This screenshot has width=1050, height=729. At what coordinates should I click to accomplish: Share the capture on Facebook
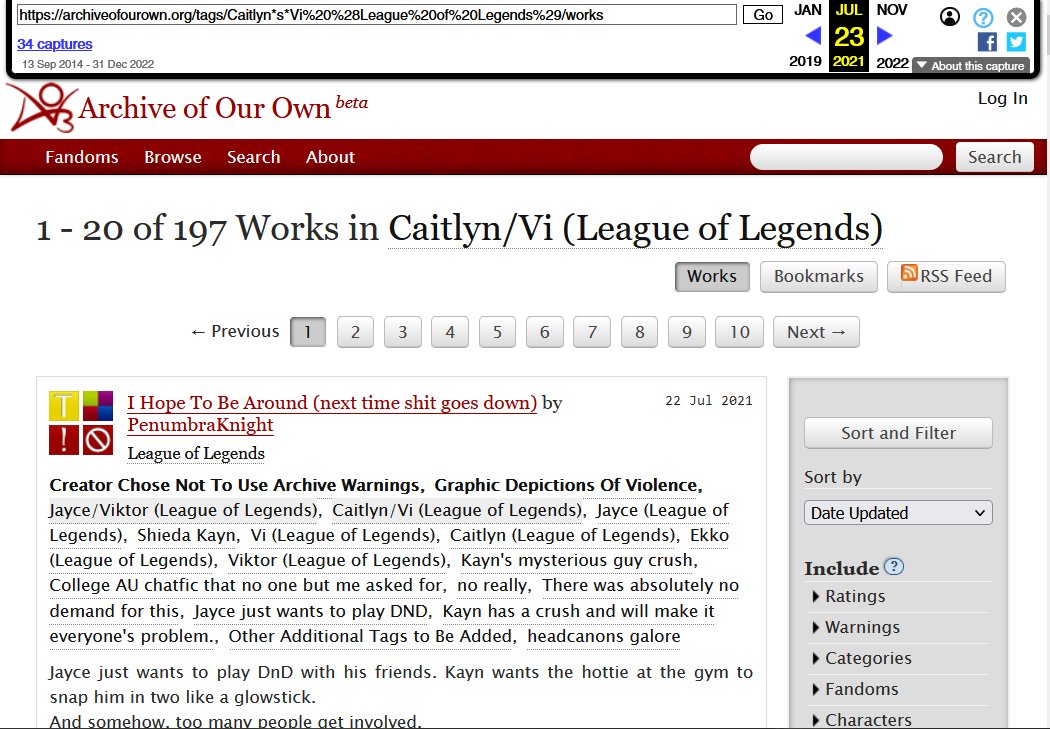coord(987,42)
